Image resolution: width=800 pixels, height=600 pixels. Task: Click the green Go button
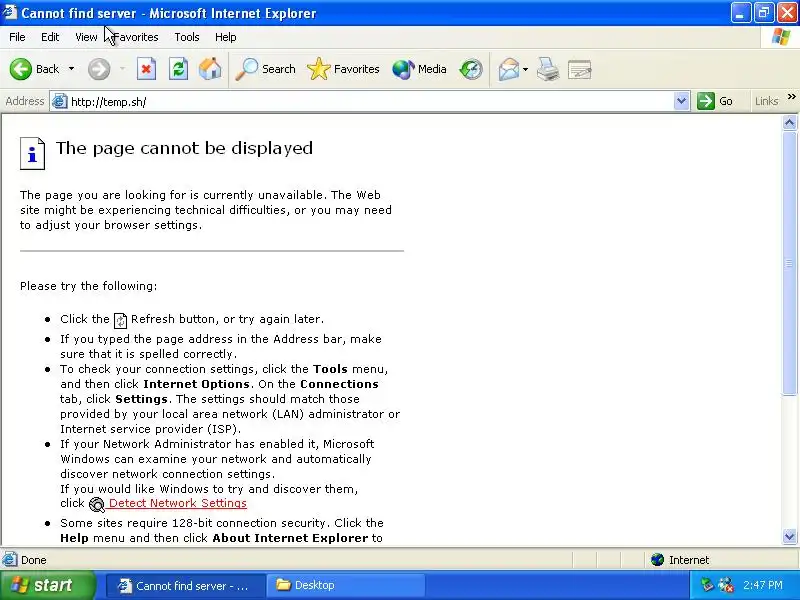click(715, 101)
